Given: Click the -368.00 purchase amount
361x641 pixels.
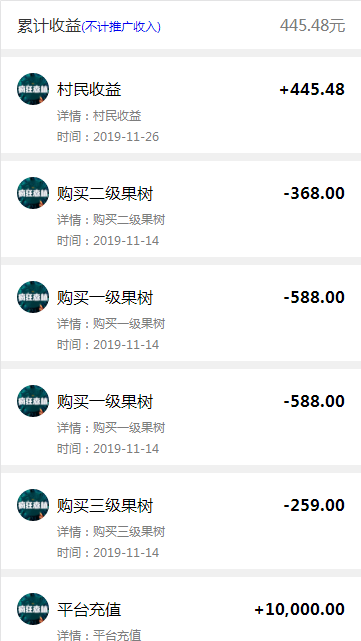Looking at the screenshot, I should click(314, 193).
